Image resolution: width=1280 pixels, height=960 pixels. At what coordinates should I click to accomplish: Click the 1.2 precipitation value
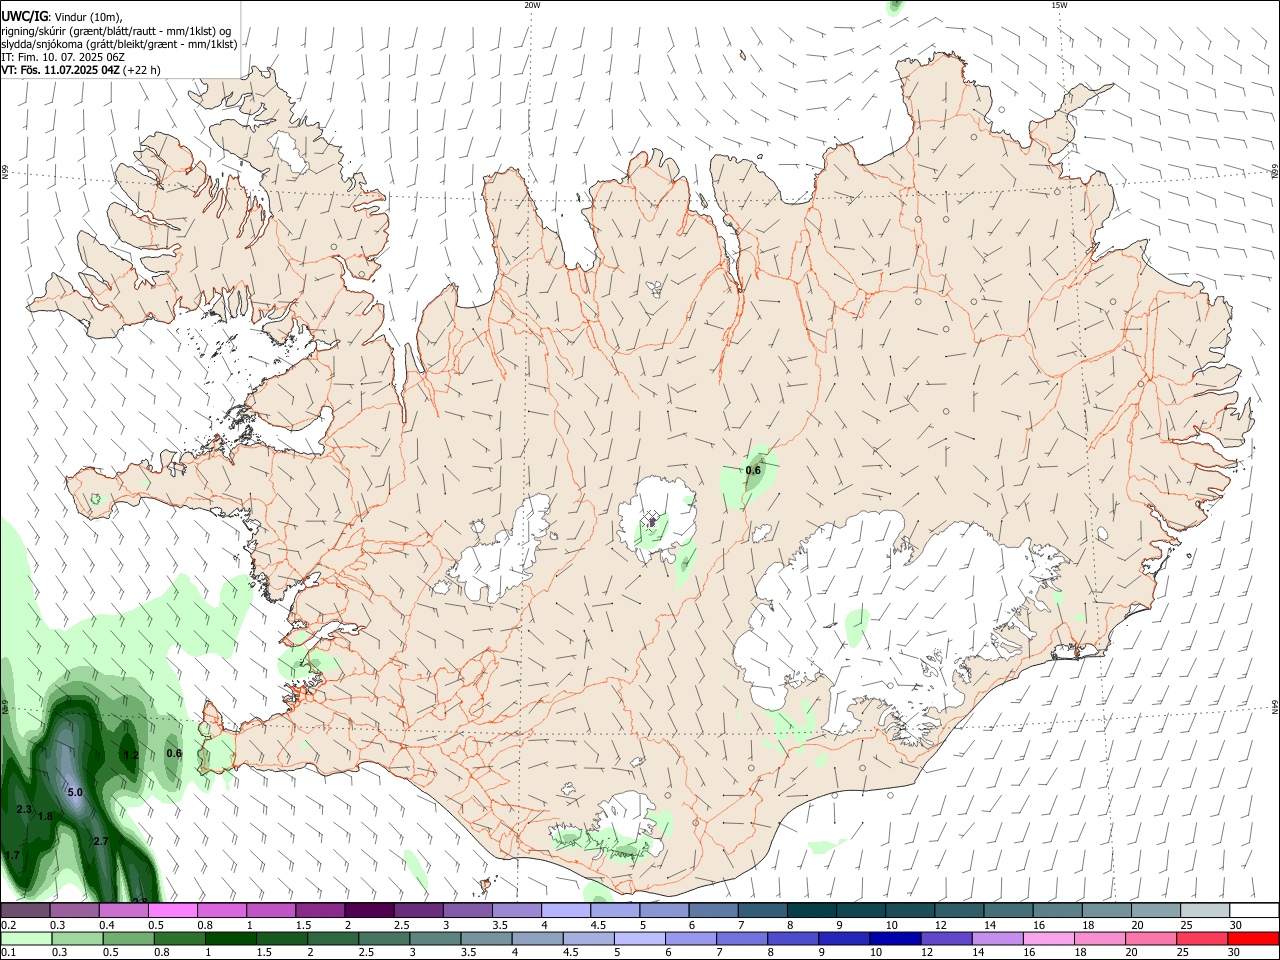[131, 754]
